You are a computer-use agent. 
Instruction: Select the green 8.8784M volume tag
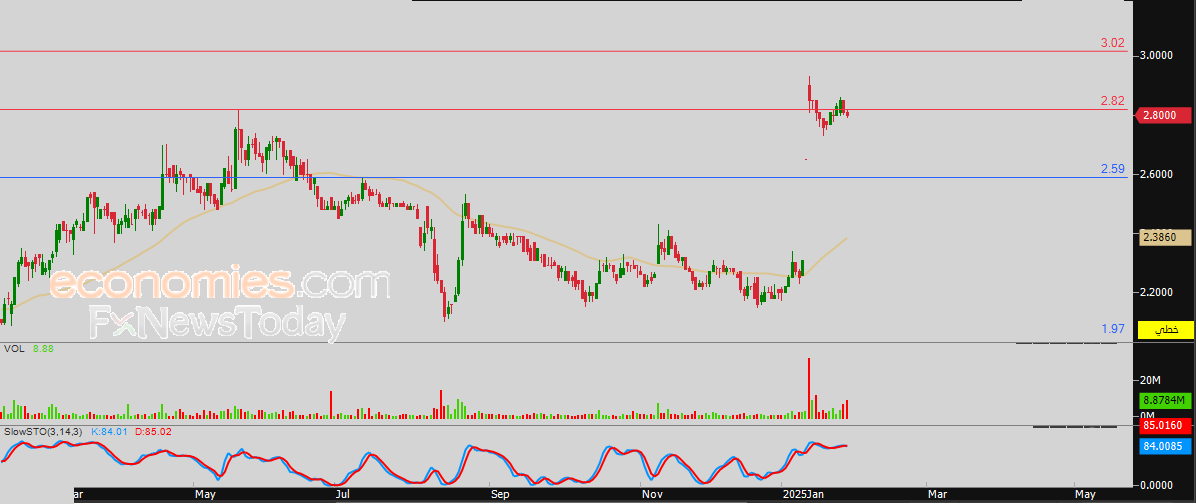click(1165, 400)
